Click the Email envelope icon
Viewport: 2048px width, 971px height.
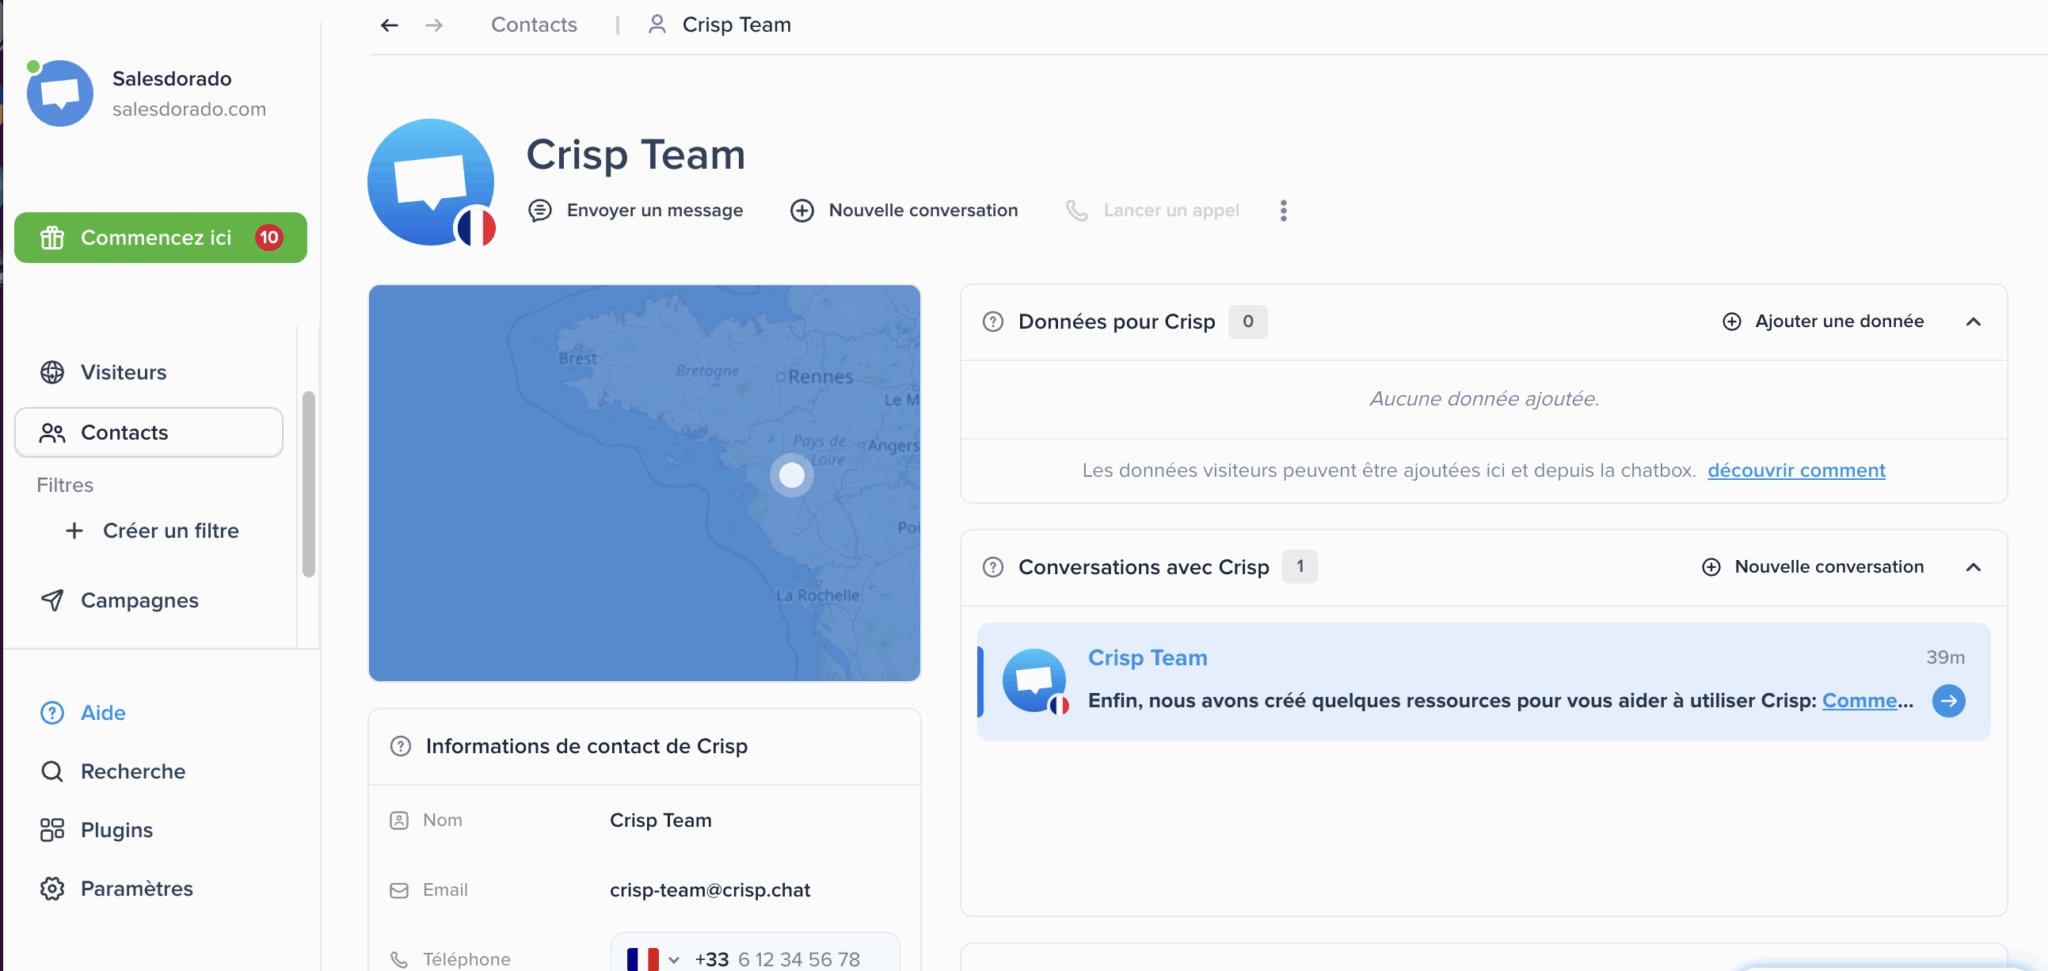pos(399,890)
